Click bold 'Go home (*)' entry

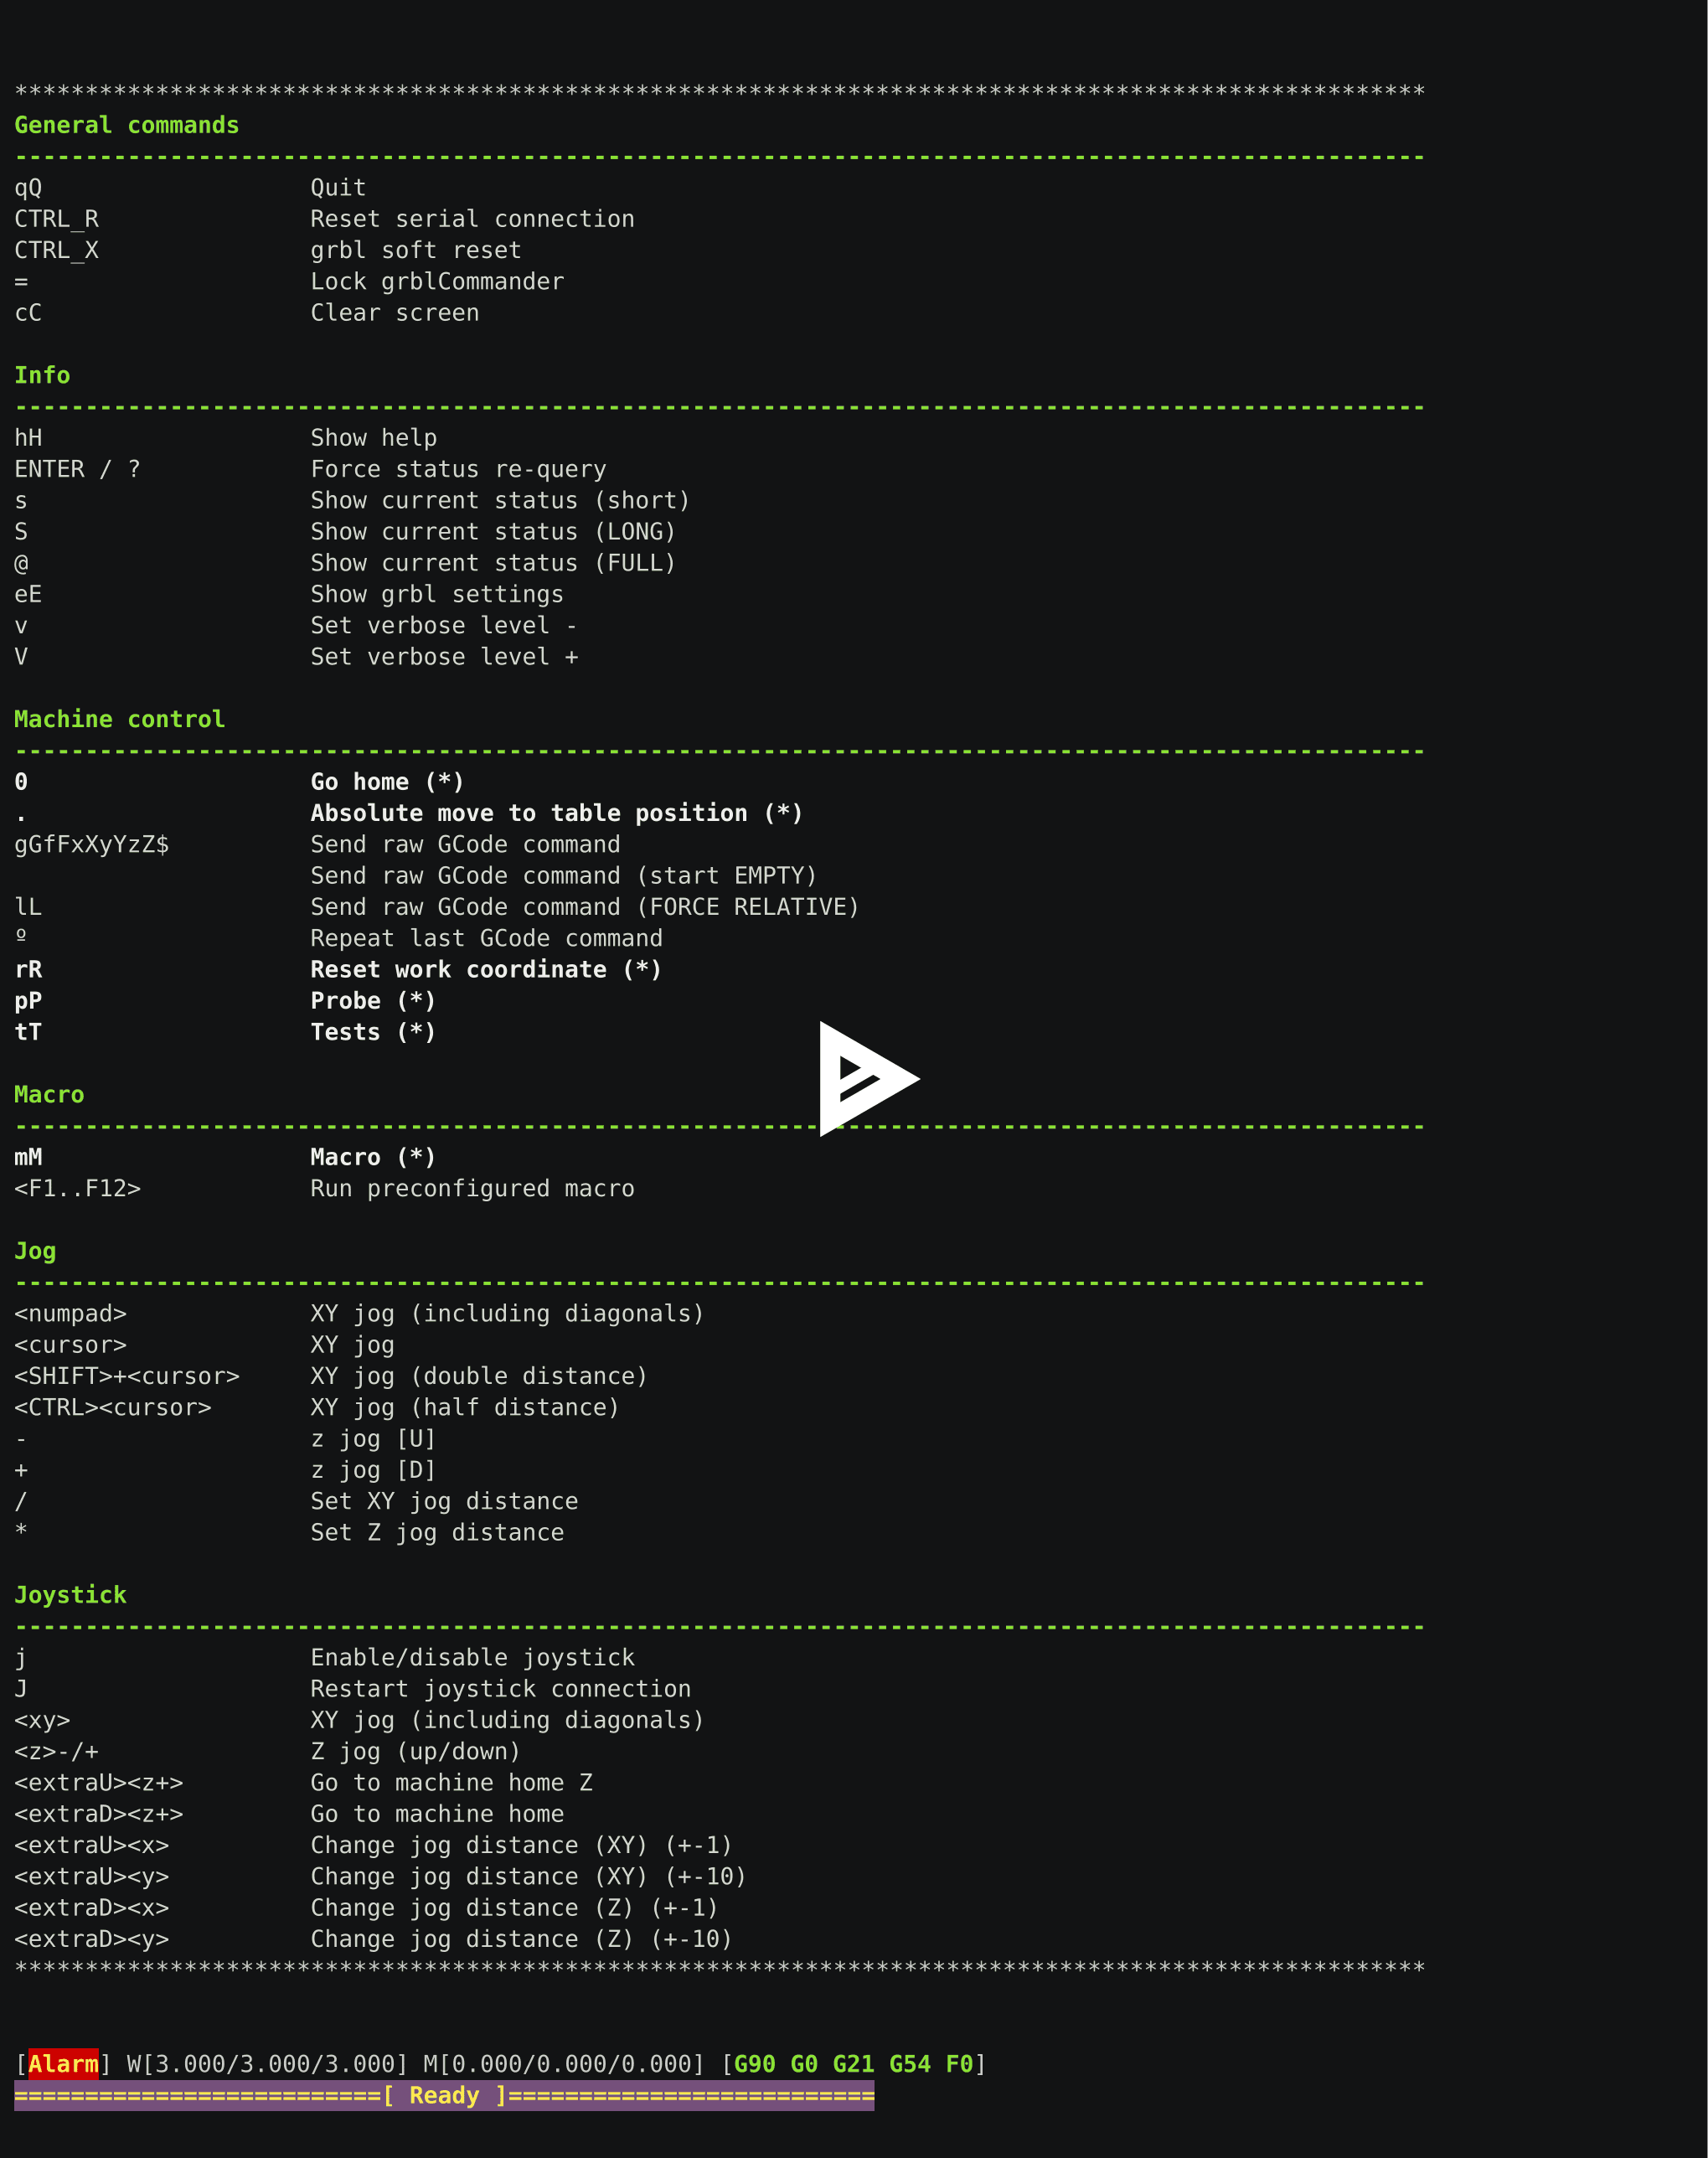tap(387, 782)
